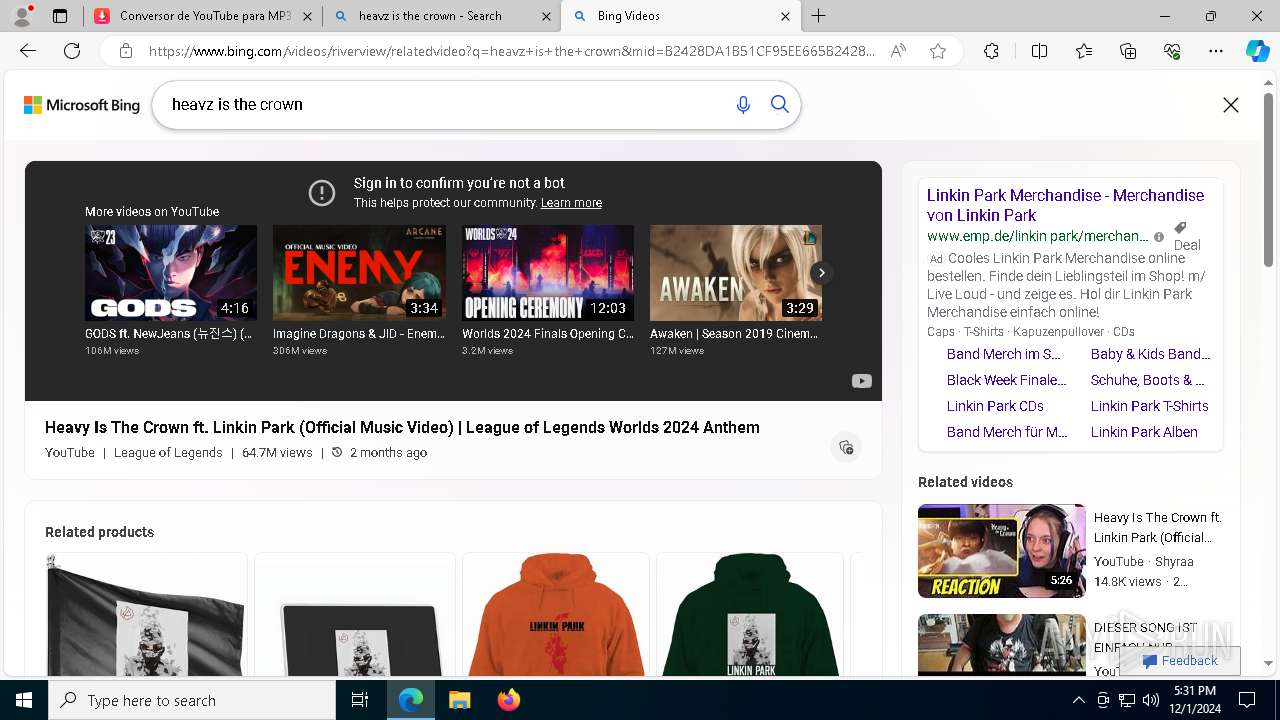Open Baby & Kids Band... sublink
1280x720 pixels.
click(x=1150, y=354)
